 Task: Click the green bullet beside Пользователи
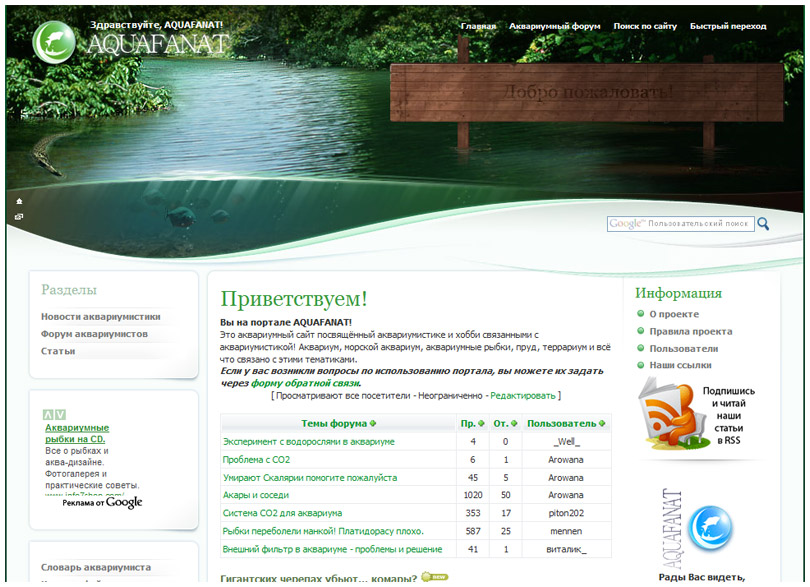641,348
